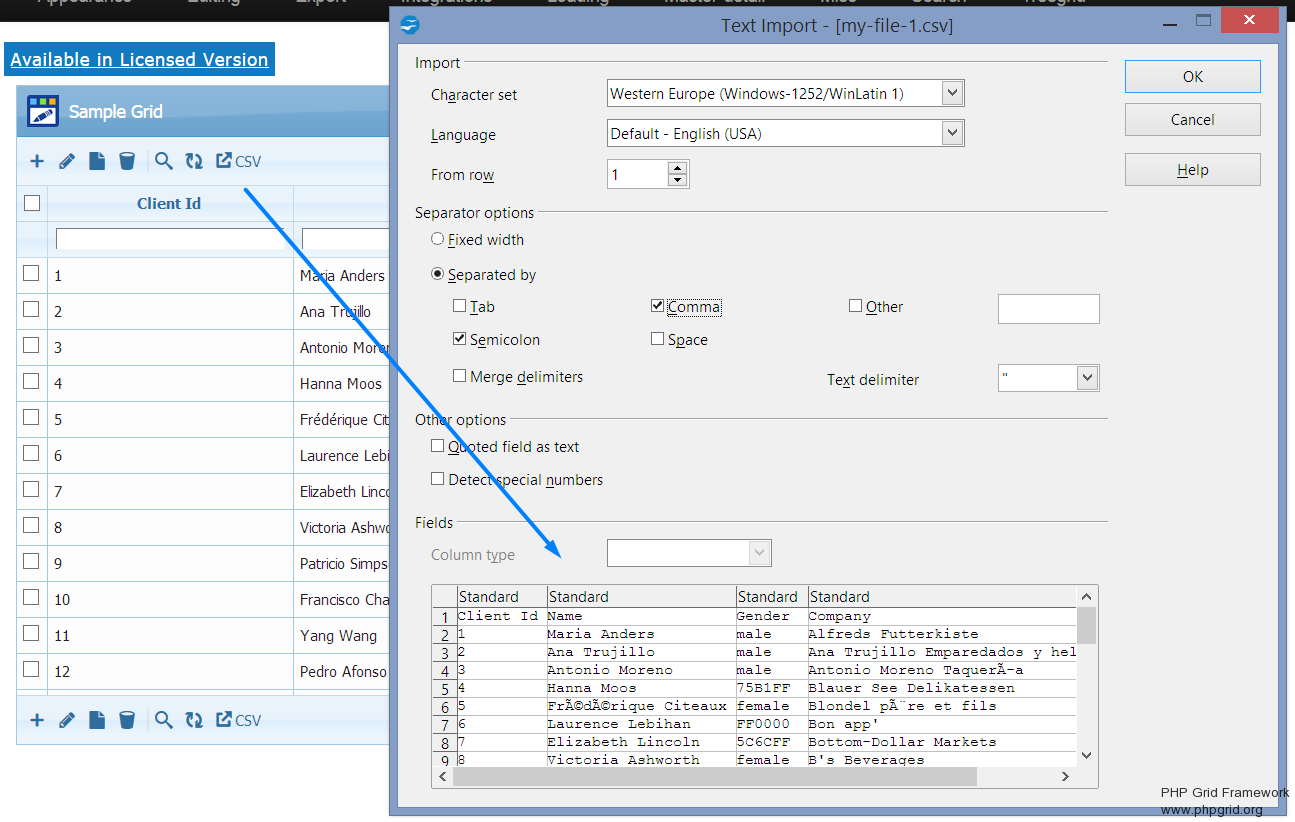Click the trash delete icon in top grid toolbar
This screenshot has width=1295, height=822.
(127, 161)
